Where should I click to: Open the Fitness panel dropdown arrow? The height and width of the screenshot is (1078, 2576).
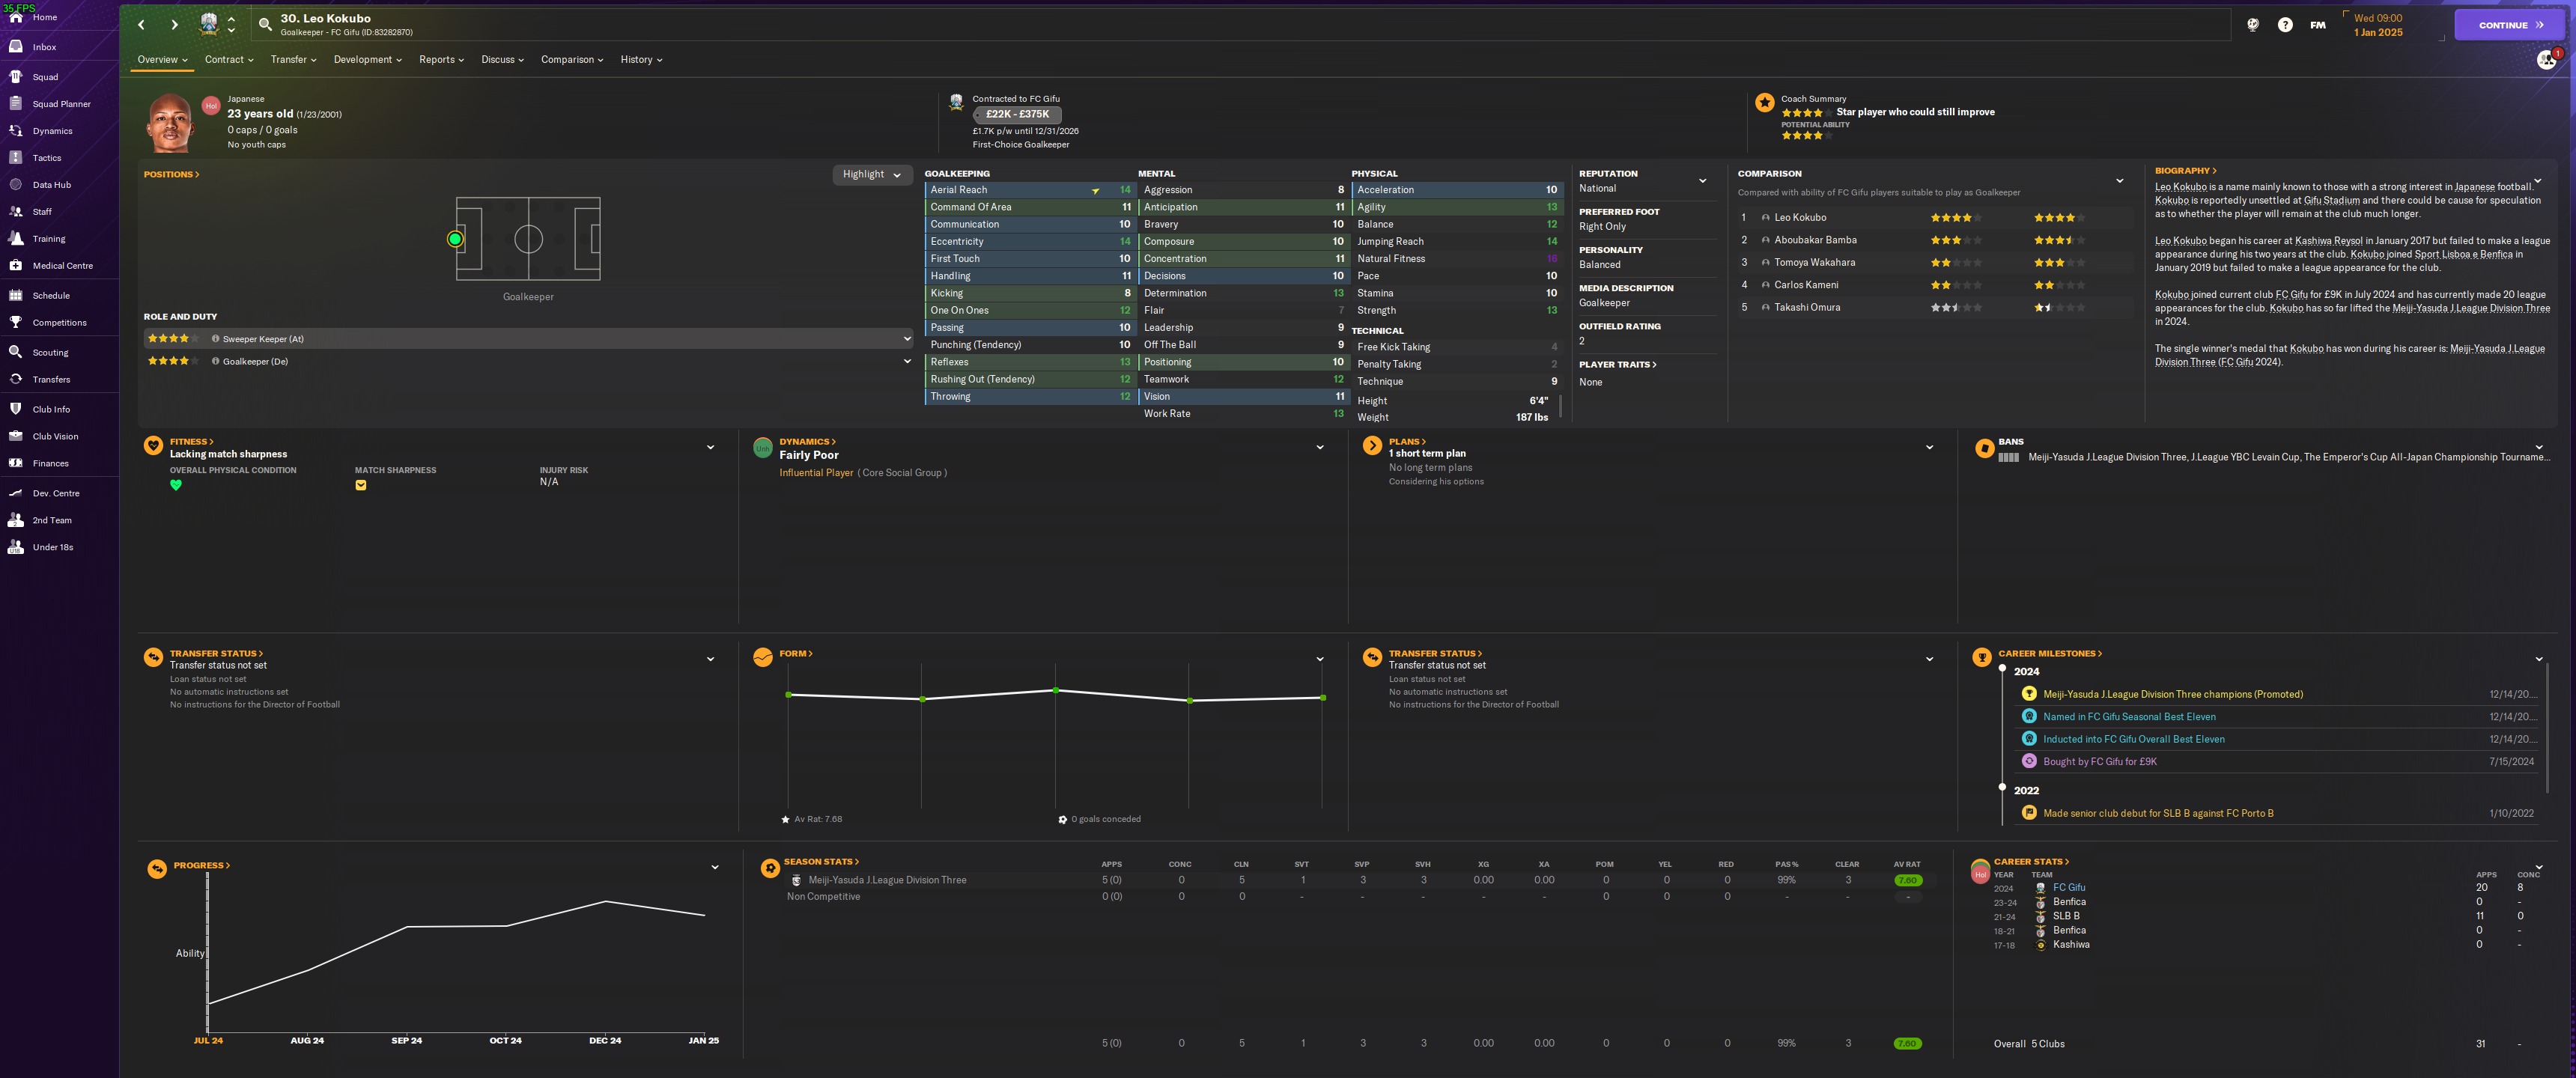710,448
